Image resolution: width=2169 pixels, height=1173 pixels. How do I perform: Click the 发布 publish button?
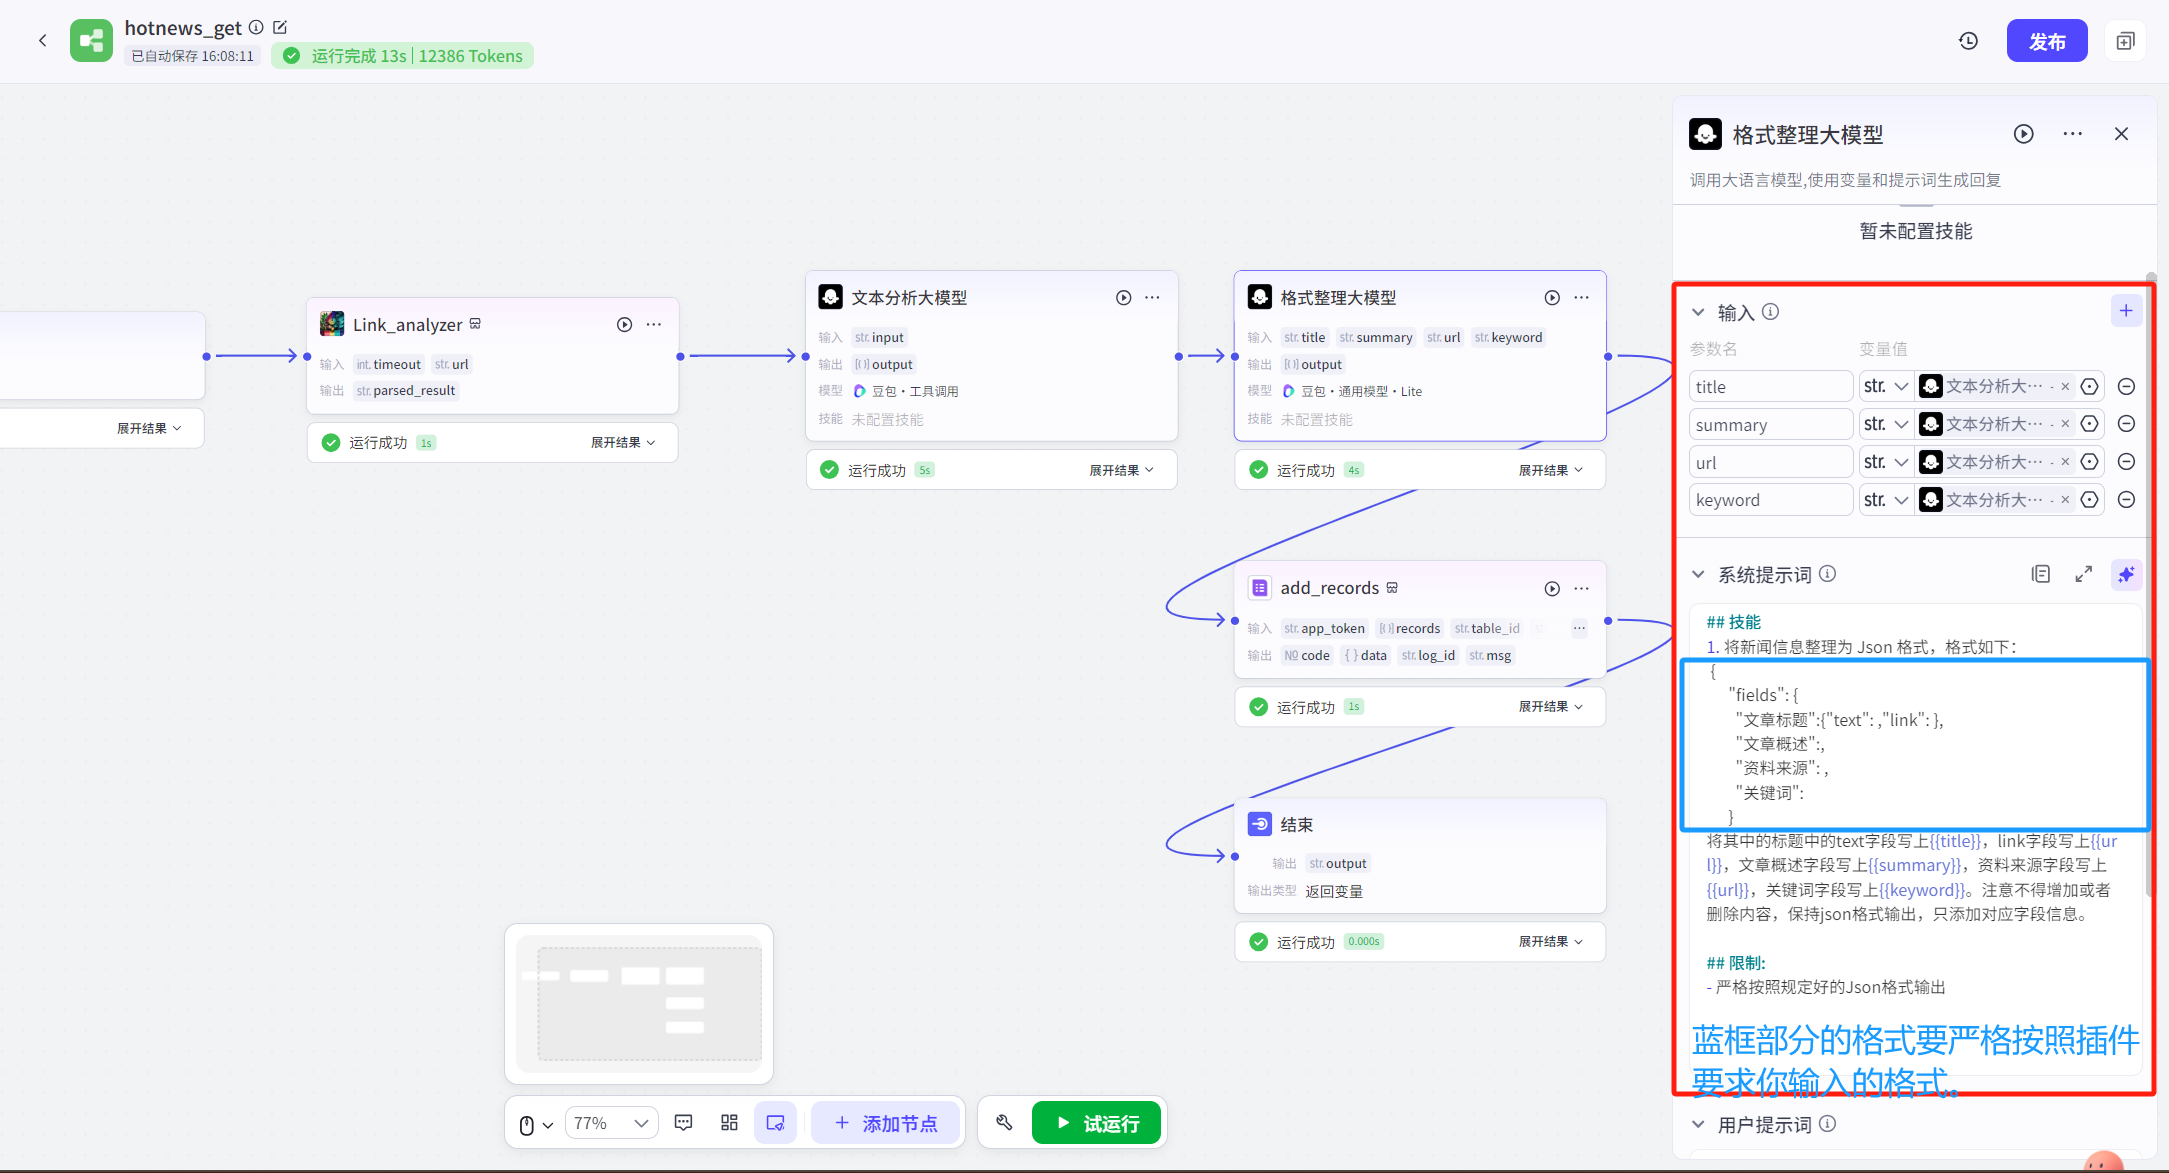coord(2046,41)
